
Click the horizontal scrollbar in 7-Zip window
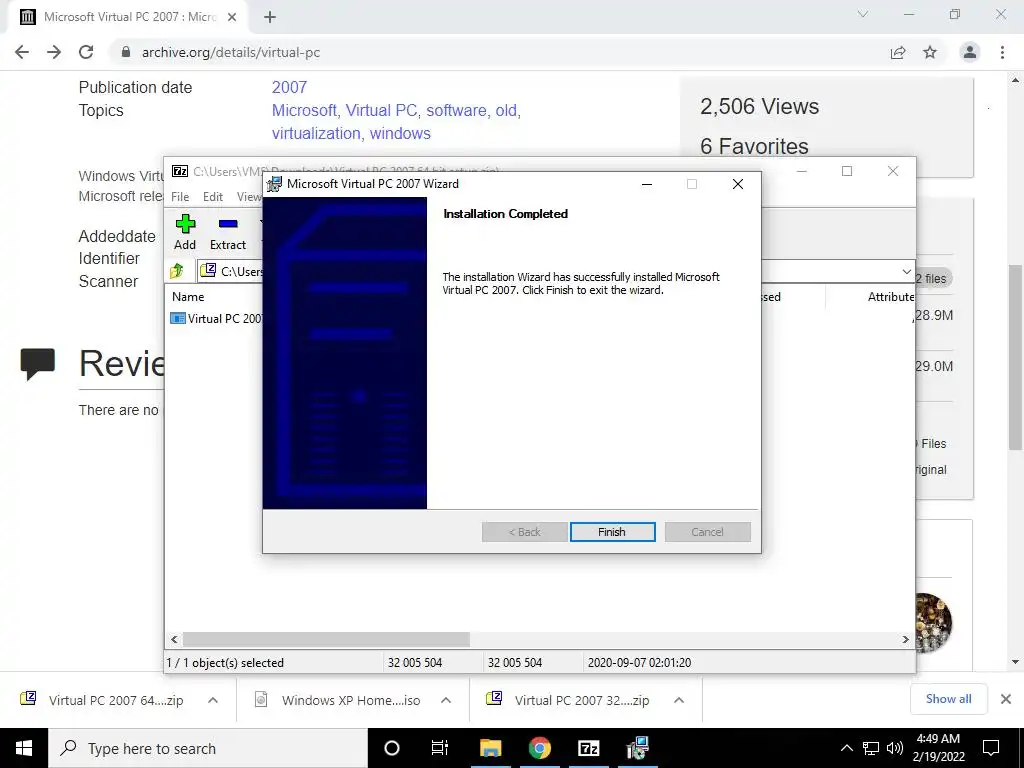tap(326, 639)
